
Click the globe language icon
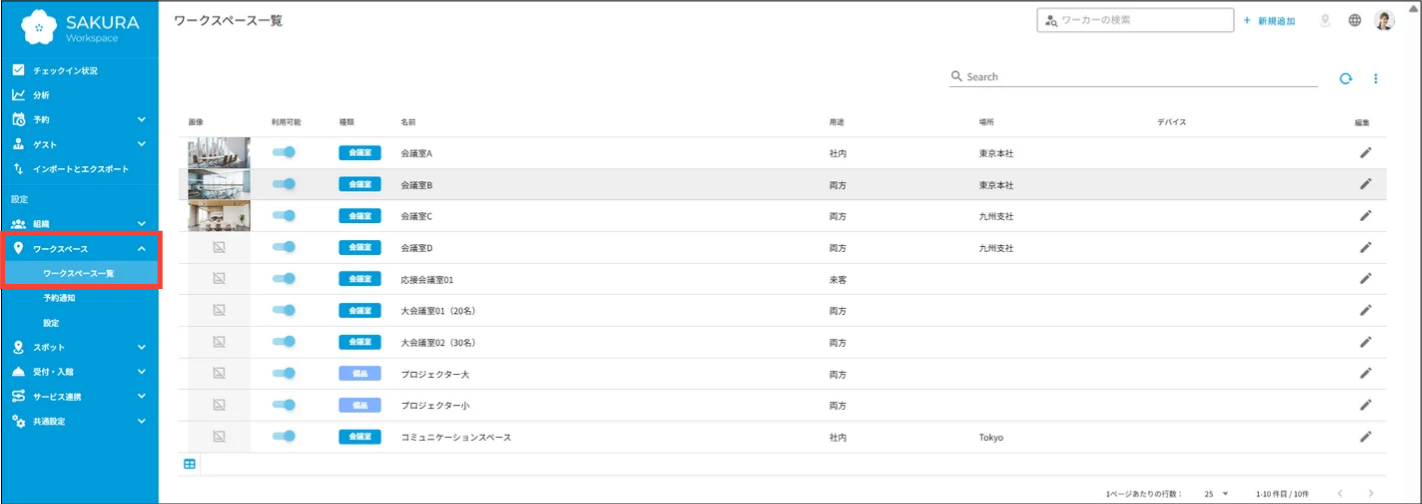pyautogui.click(x=1355, y=20)
